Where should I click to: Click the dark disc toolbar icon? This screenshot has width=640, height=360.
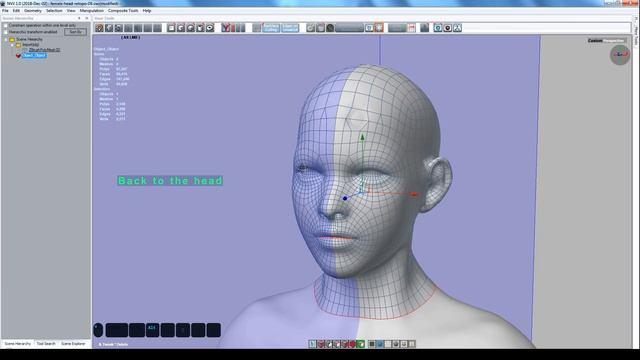(x=447, y=28)
